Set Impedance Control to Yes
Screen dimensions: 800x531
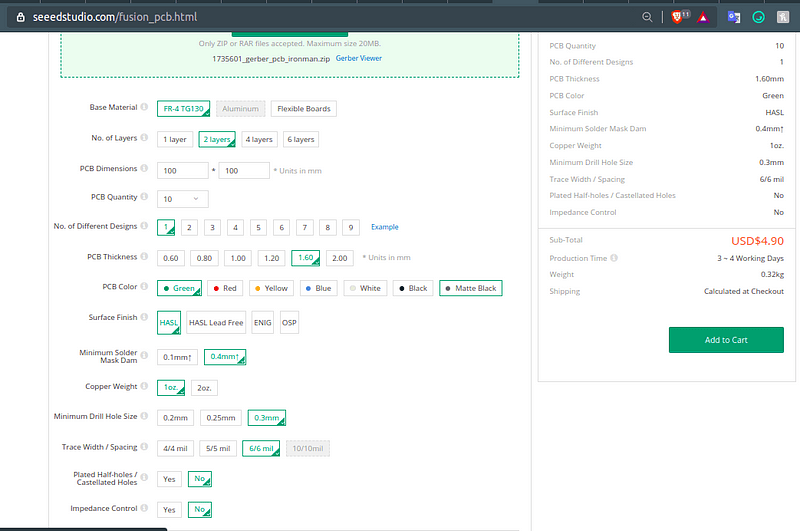[169, 509]
